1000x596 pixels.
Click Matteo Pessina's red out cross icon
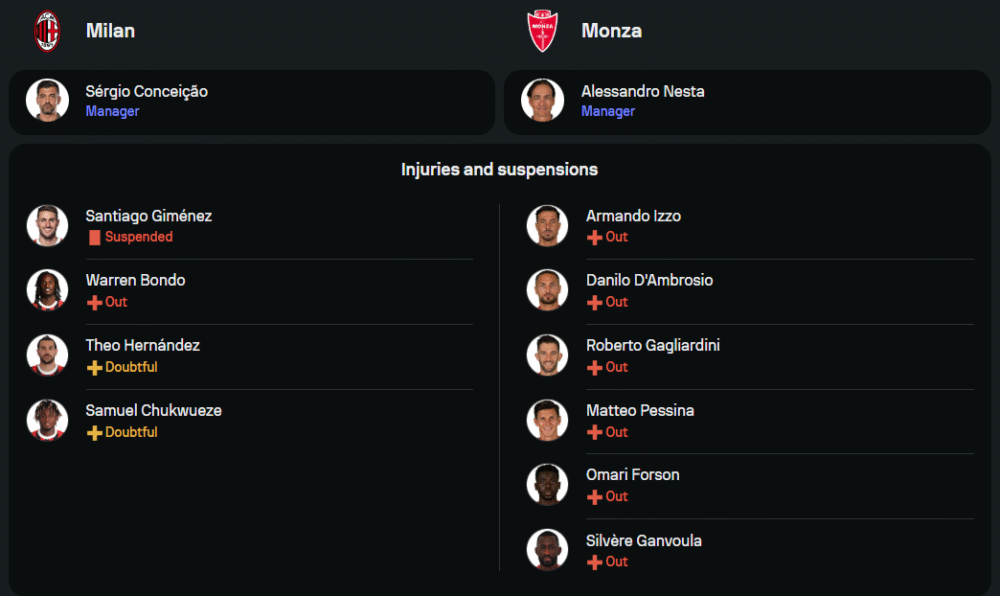click(594, 433)
